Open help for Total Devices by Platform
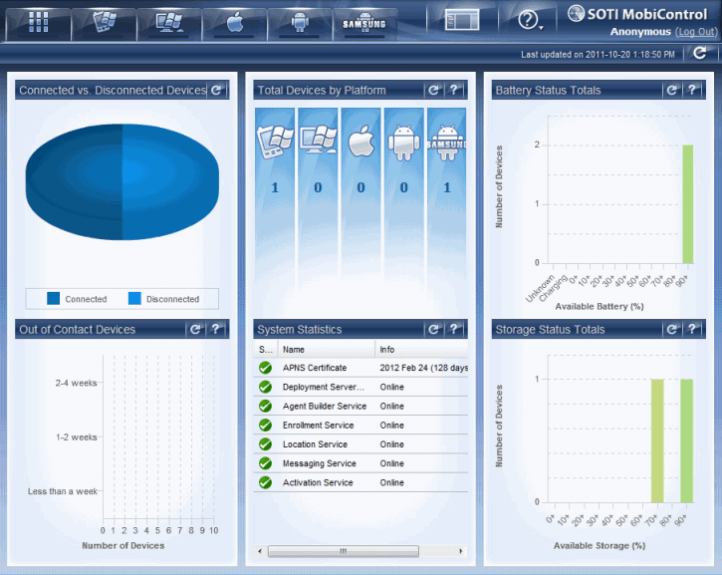The height and width of the screenshot is (575, 722). coord(454,90)
